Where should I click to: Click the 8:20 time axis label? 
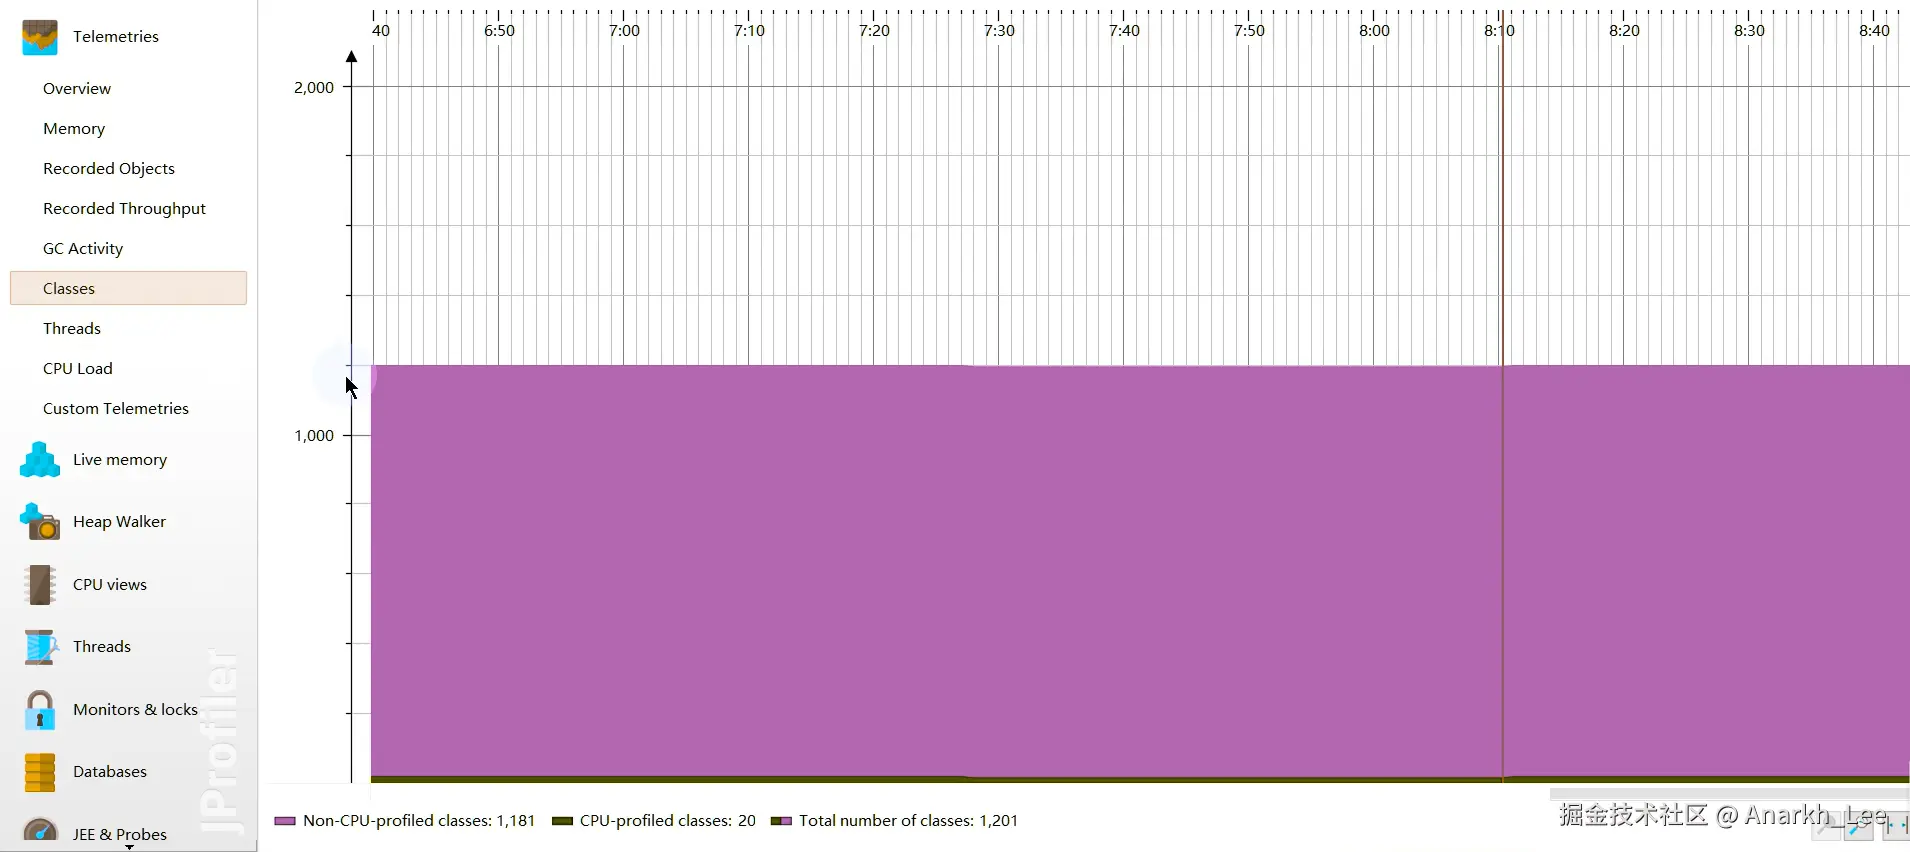click(x=1624, y=31)
